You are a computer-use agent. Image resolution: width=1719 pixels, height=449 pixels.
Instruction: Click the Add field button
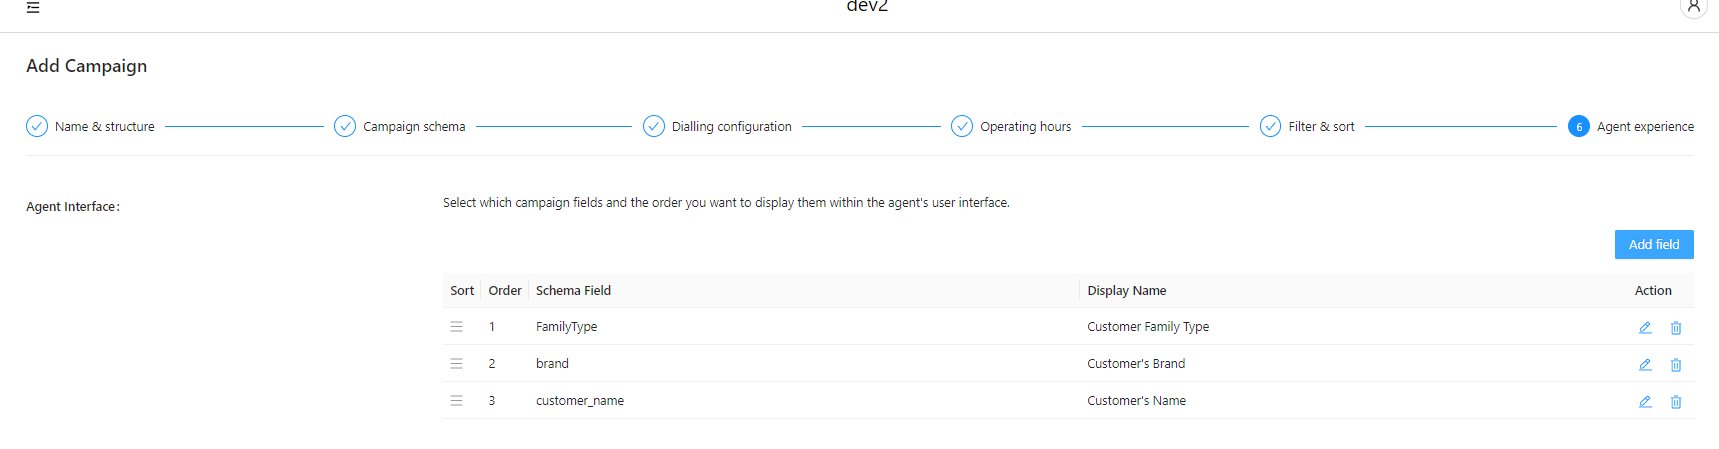click(x=1654, y=245)
